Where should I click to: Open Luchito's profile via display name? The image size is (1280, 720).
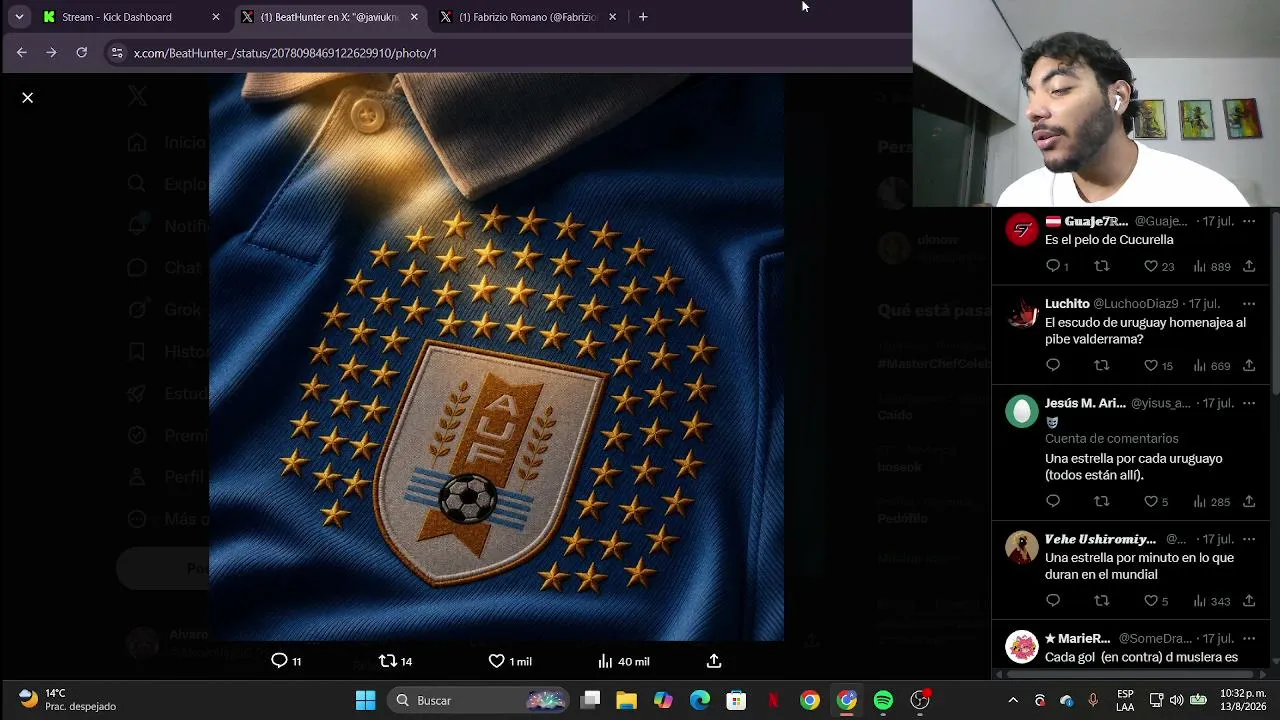(x=1067, y=303)
